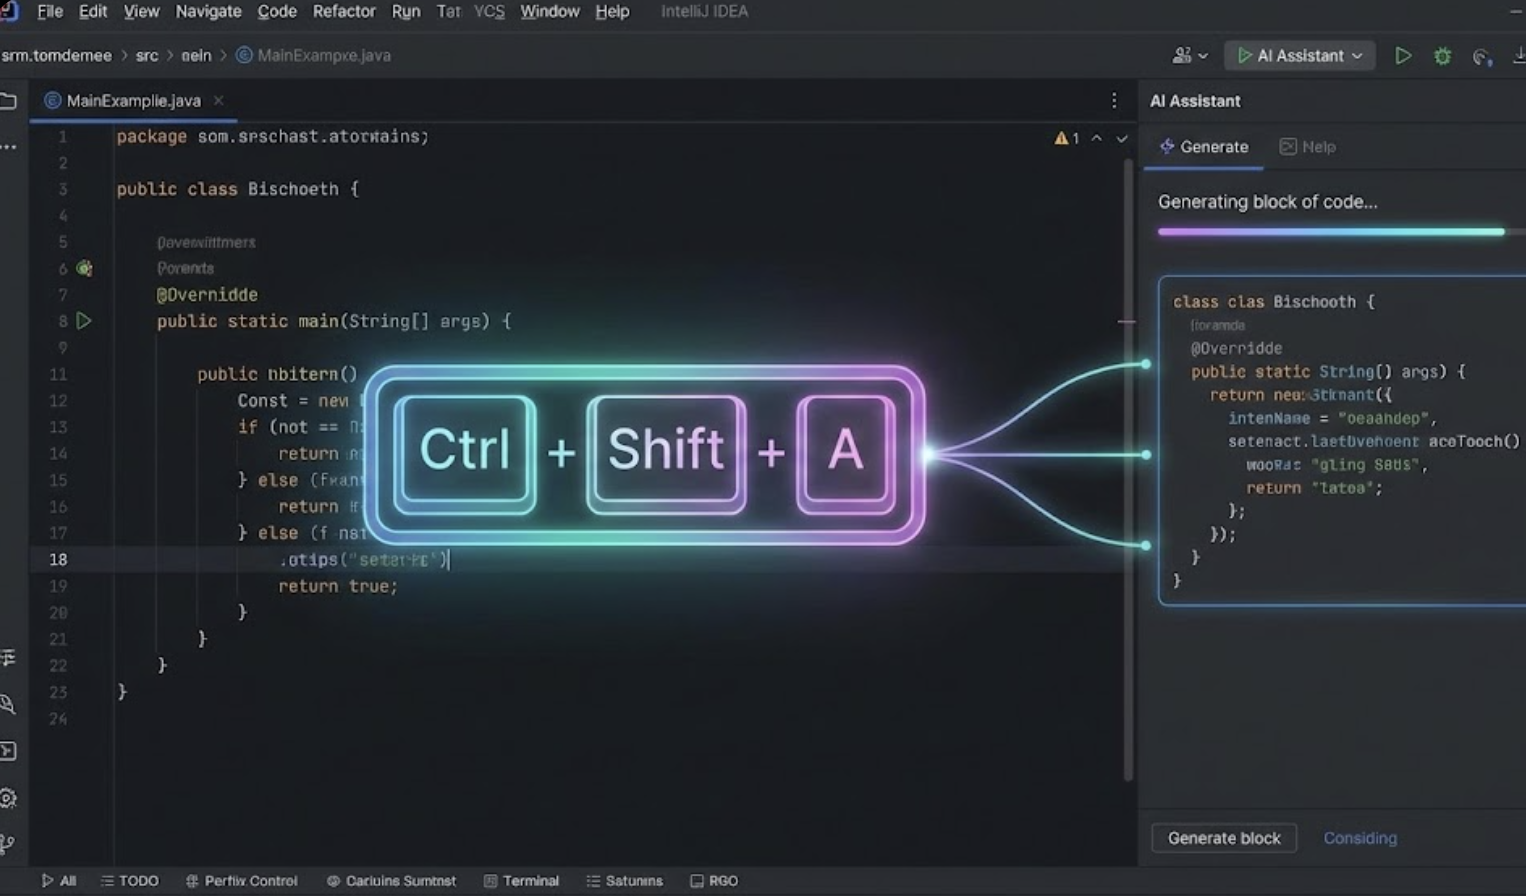
Task: Open the Refactor menu
Action: click(x=343, y=12)
